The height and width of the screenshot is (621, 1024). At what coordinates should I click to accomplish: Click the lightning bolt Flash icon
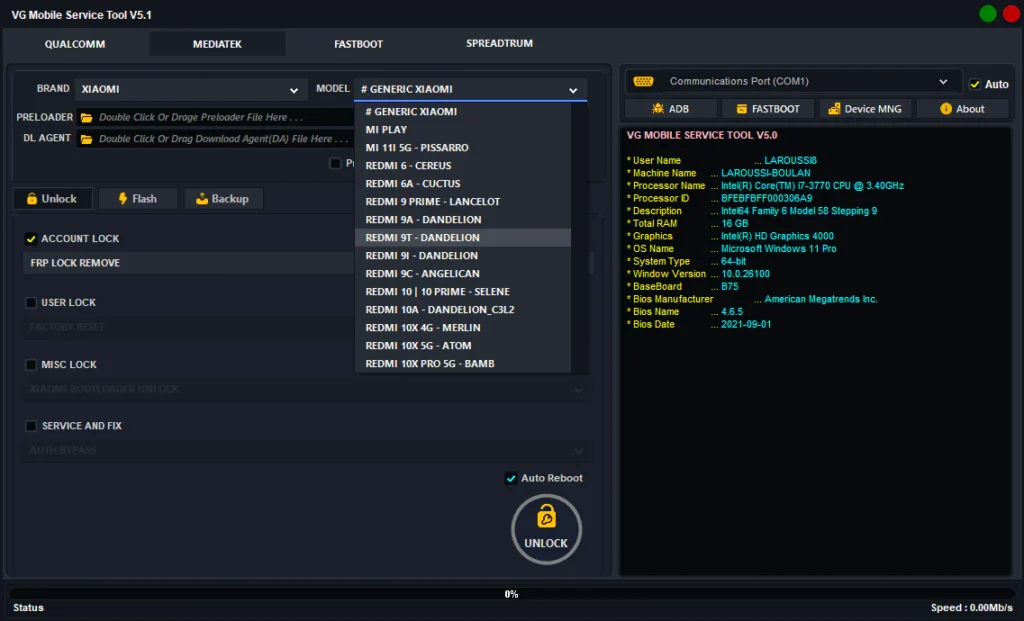[123, 199]
